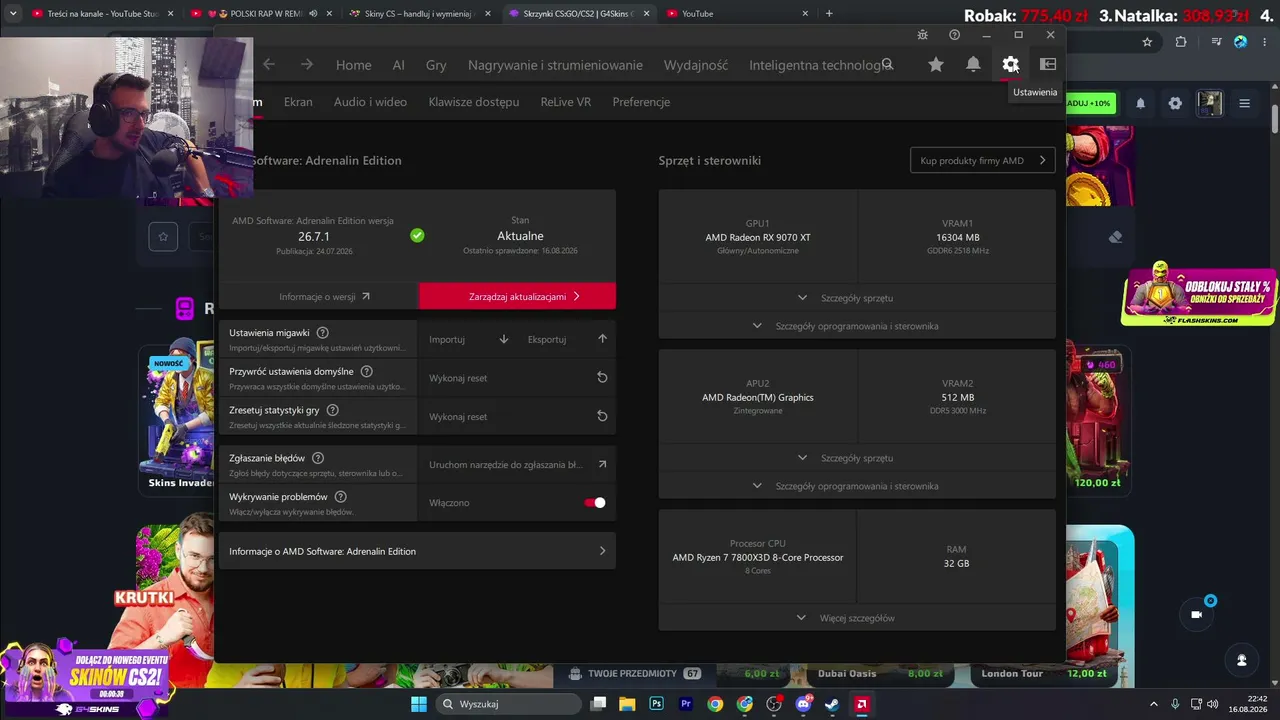1280x720 pixels.
Task: Toggle the AMD sidebar panel icon
Action: tap(1048, 64)
